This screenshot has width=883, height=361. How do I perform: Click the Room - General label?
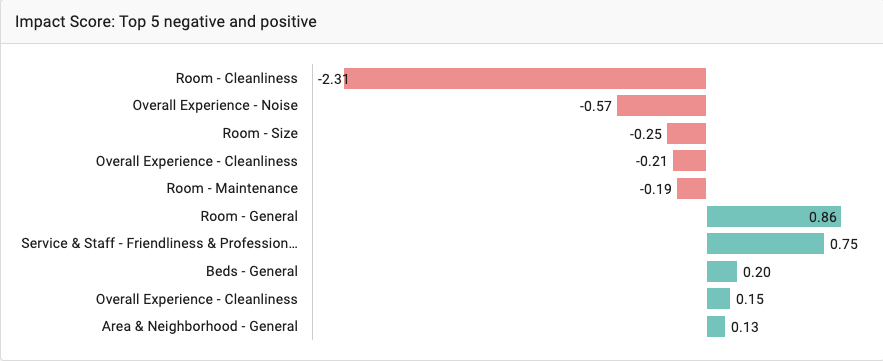click(x=249, y=216)
